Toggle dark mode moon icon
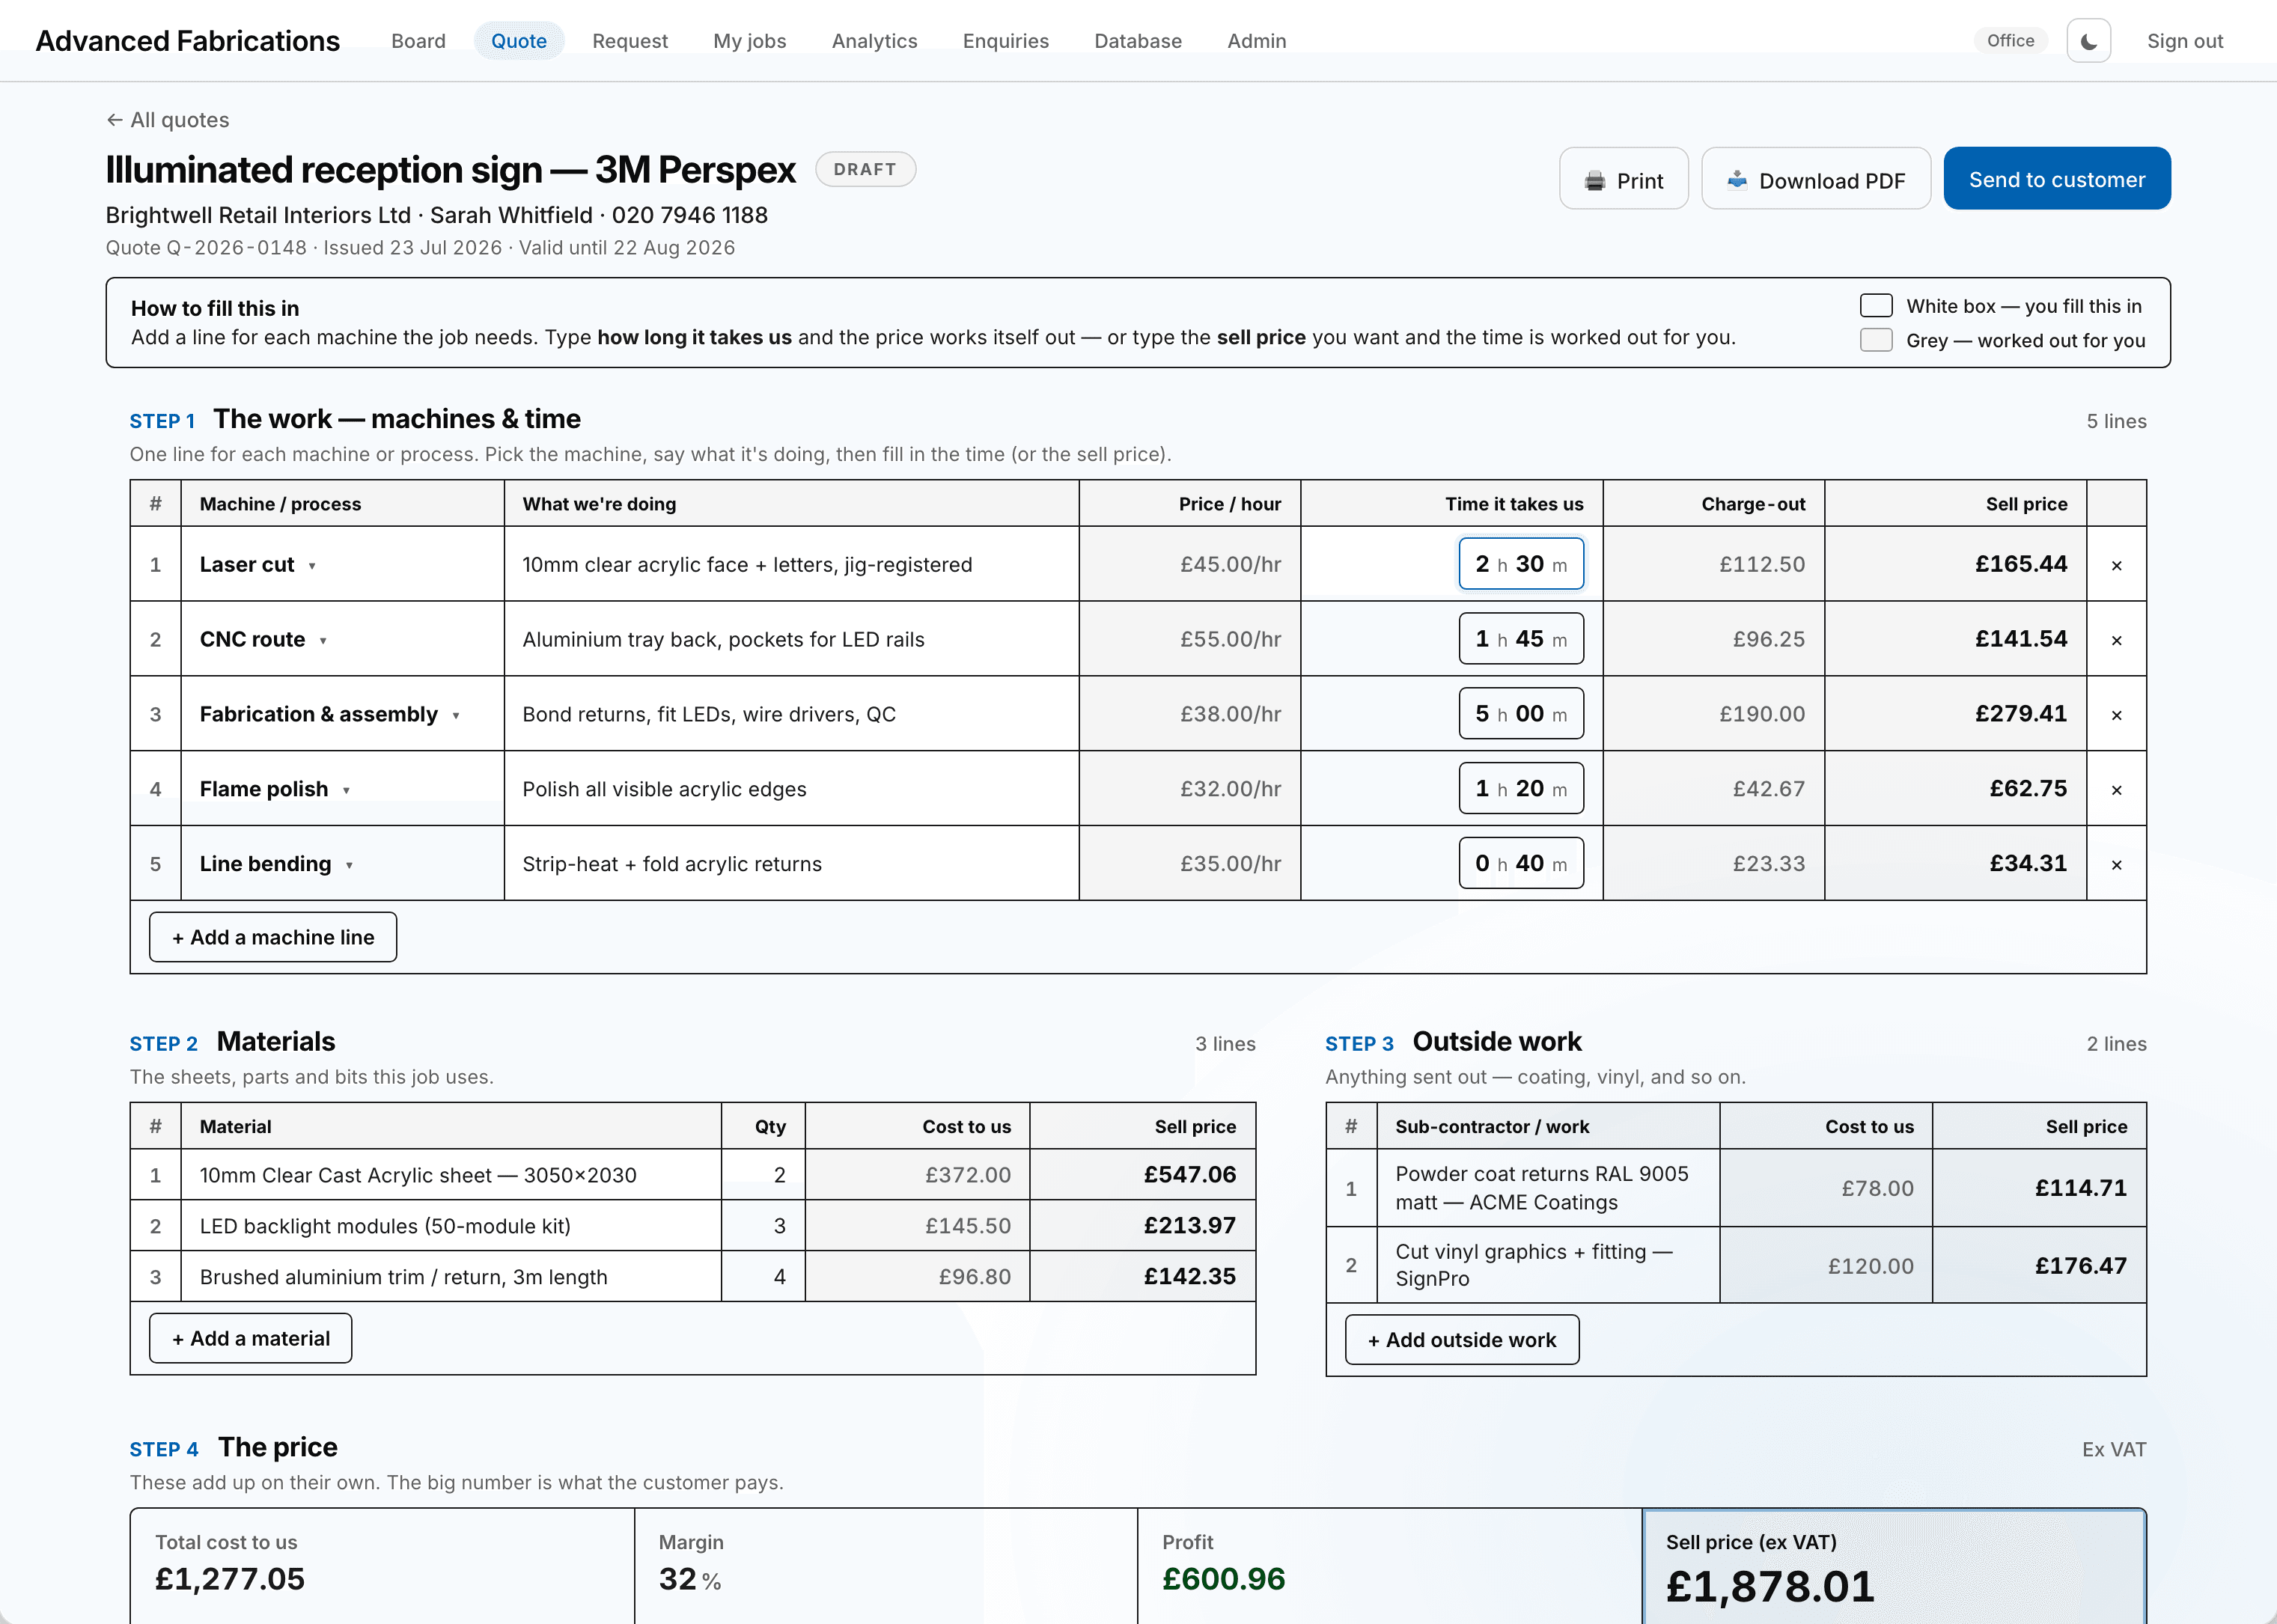Image resolution: width=2277 pixels, height=1624 pixels. pos(2088,41)
